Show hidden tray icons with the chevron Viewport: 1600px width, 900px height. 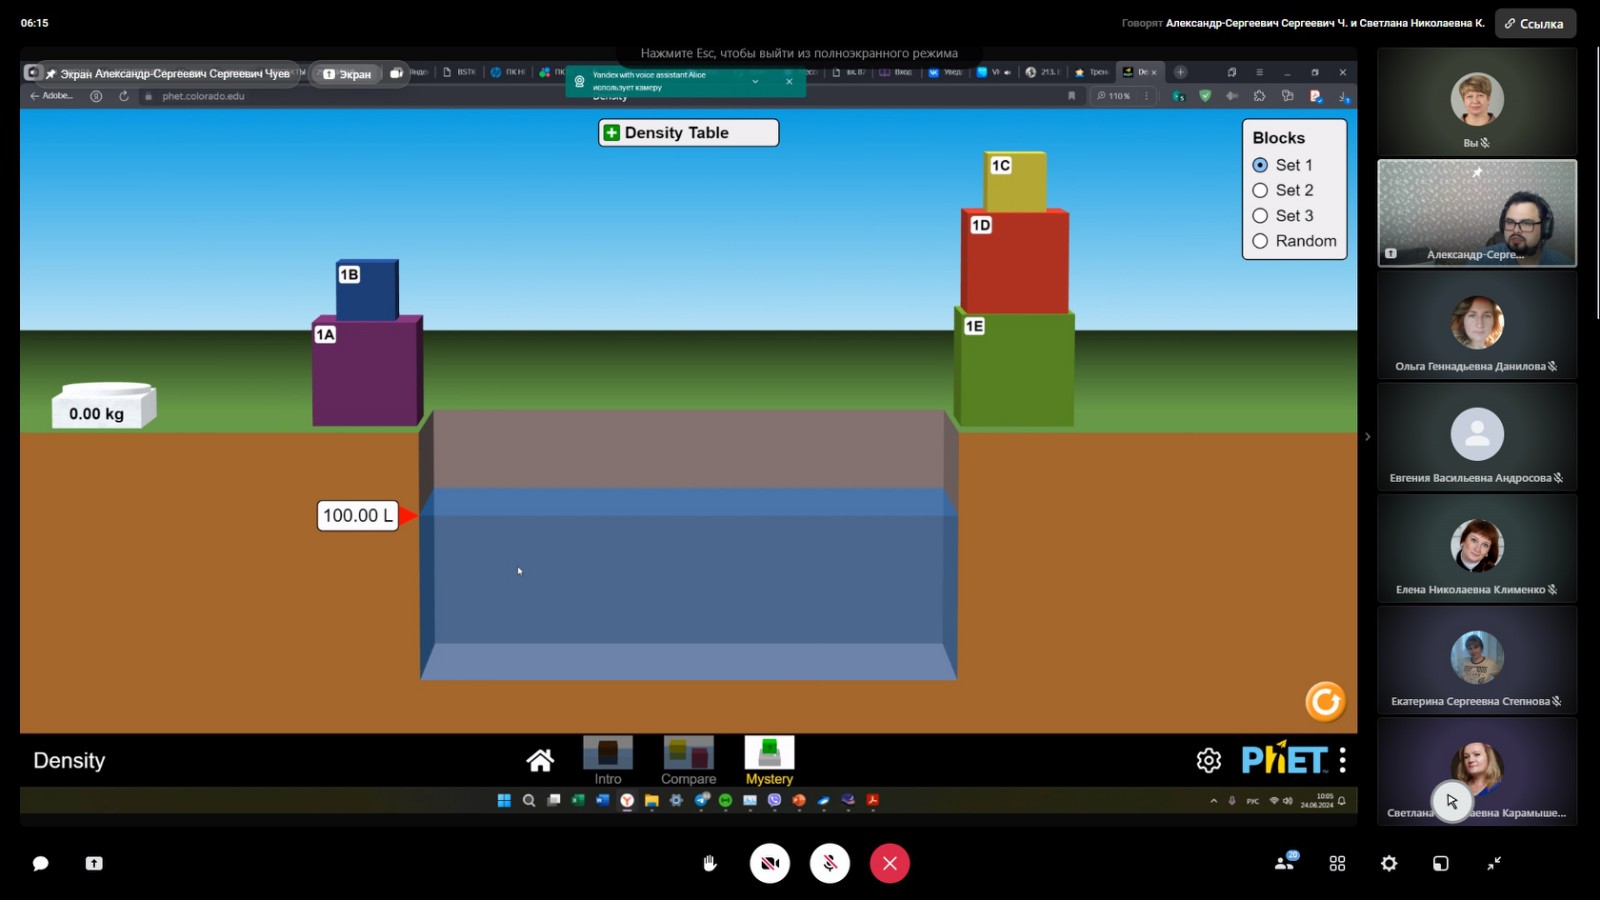1214,801
